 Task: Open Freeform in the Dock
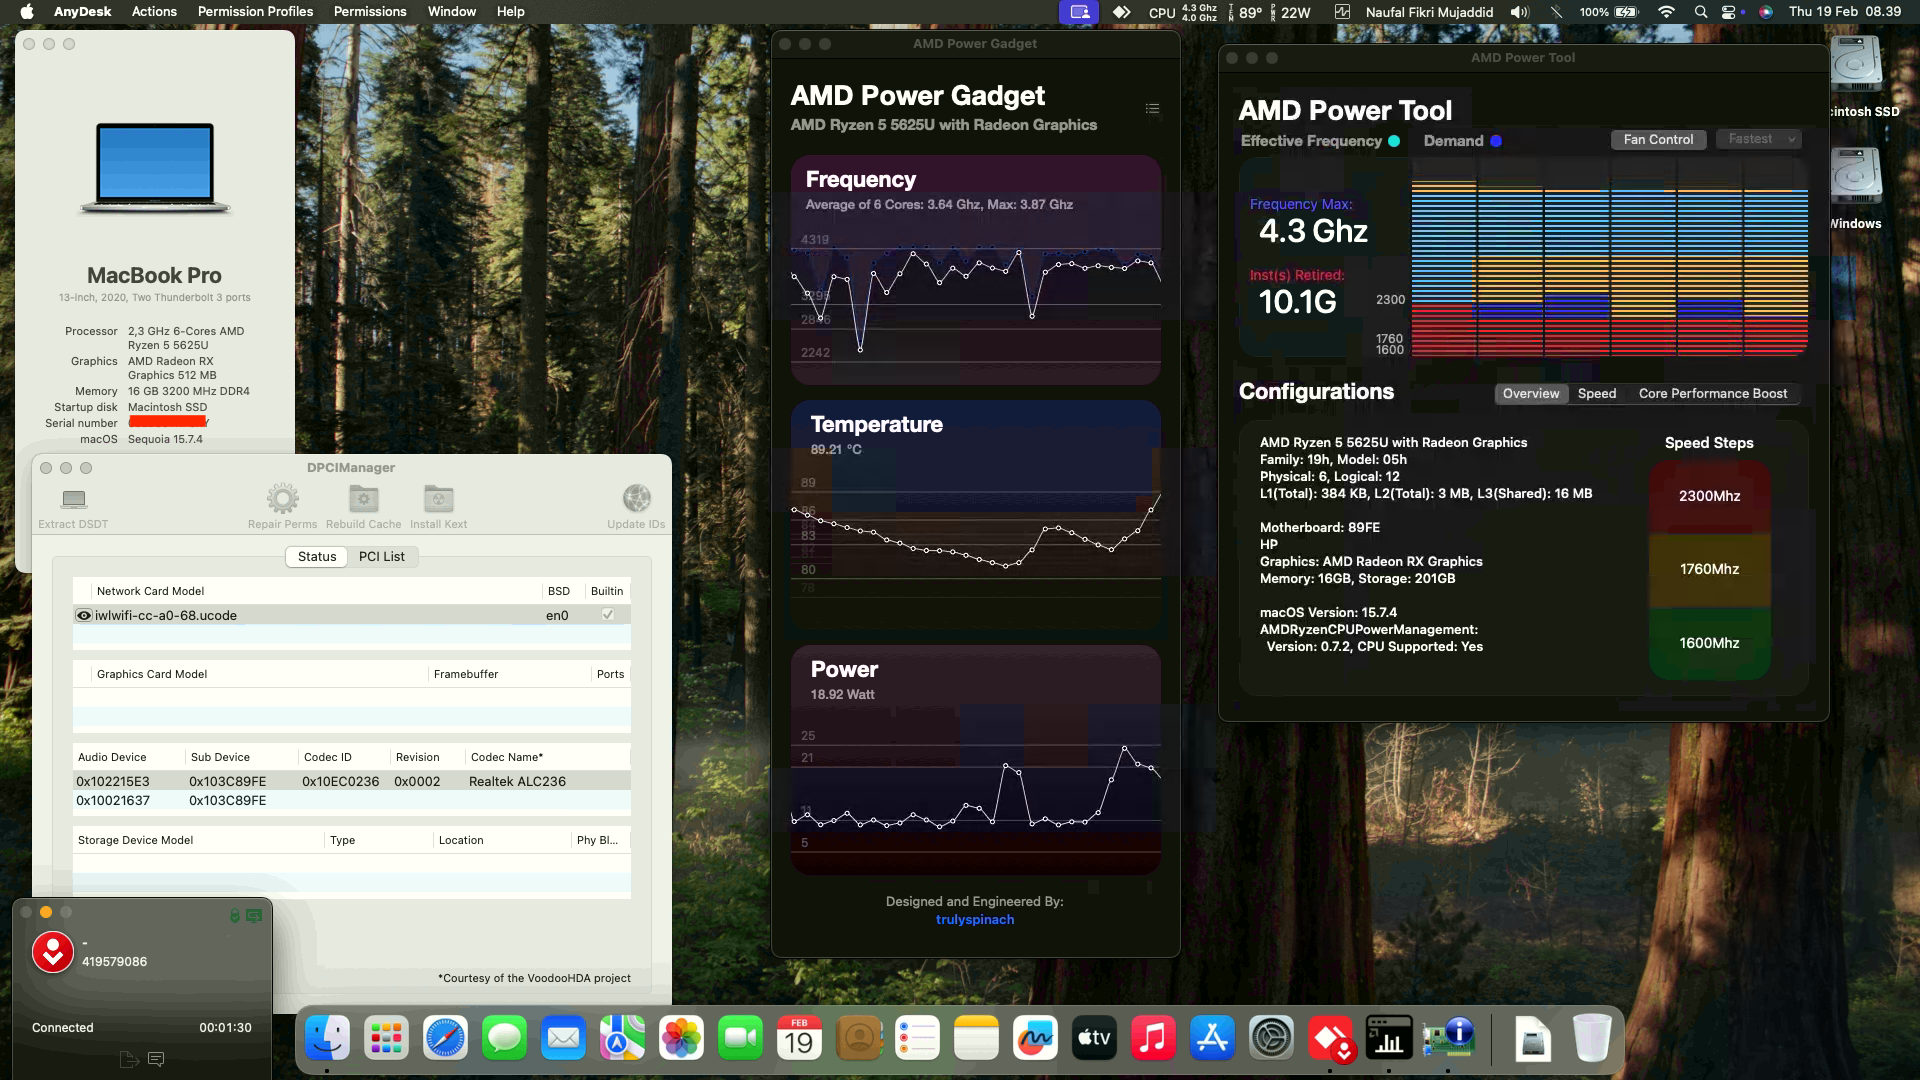pos(1035,1039)
